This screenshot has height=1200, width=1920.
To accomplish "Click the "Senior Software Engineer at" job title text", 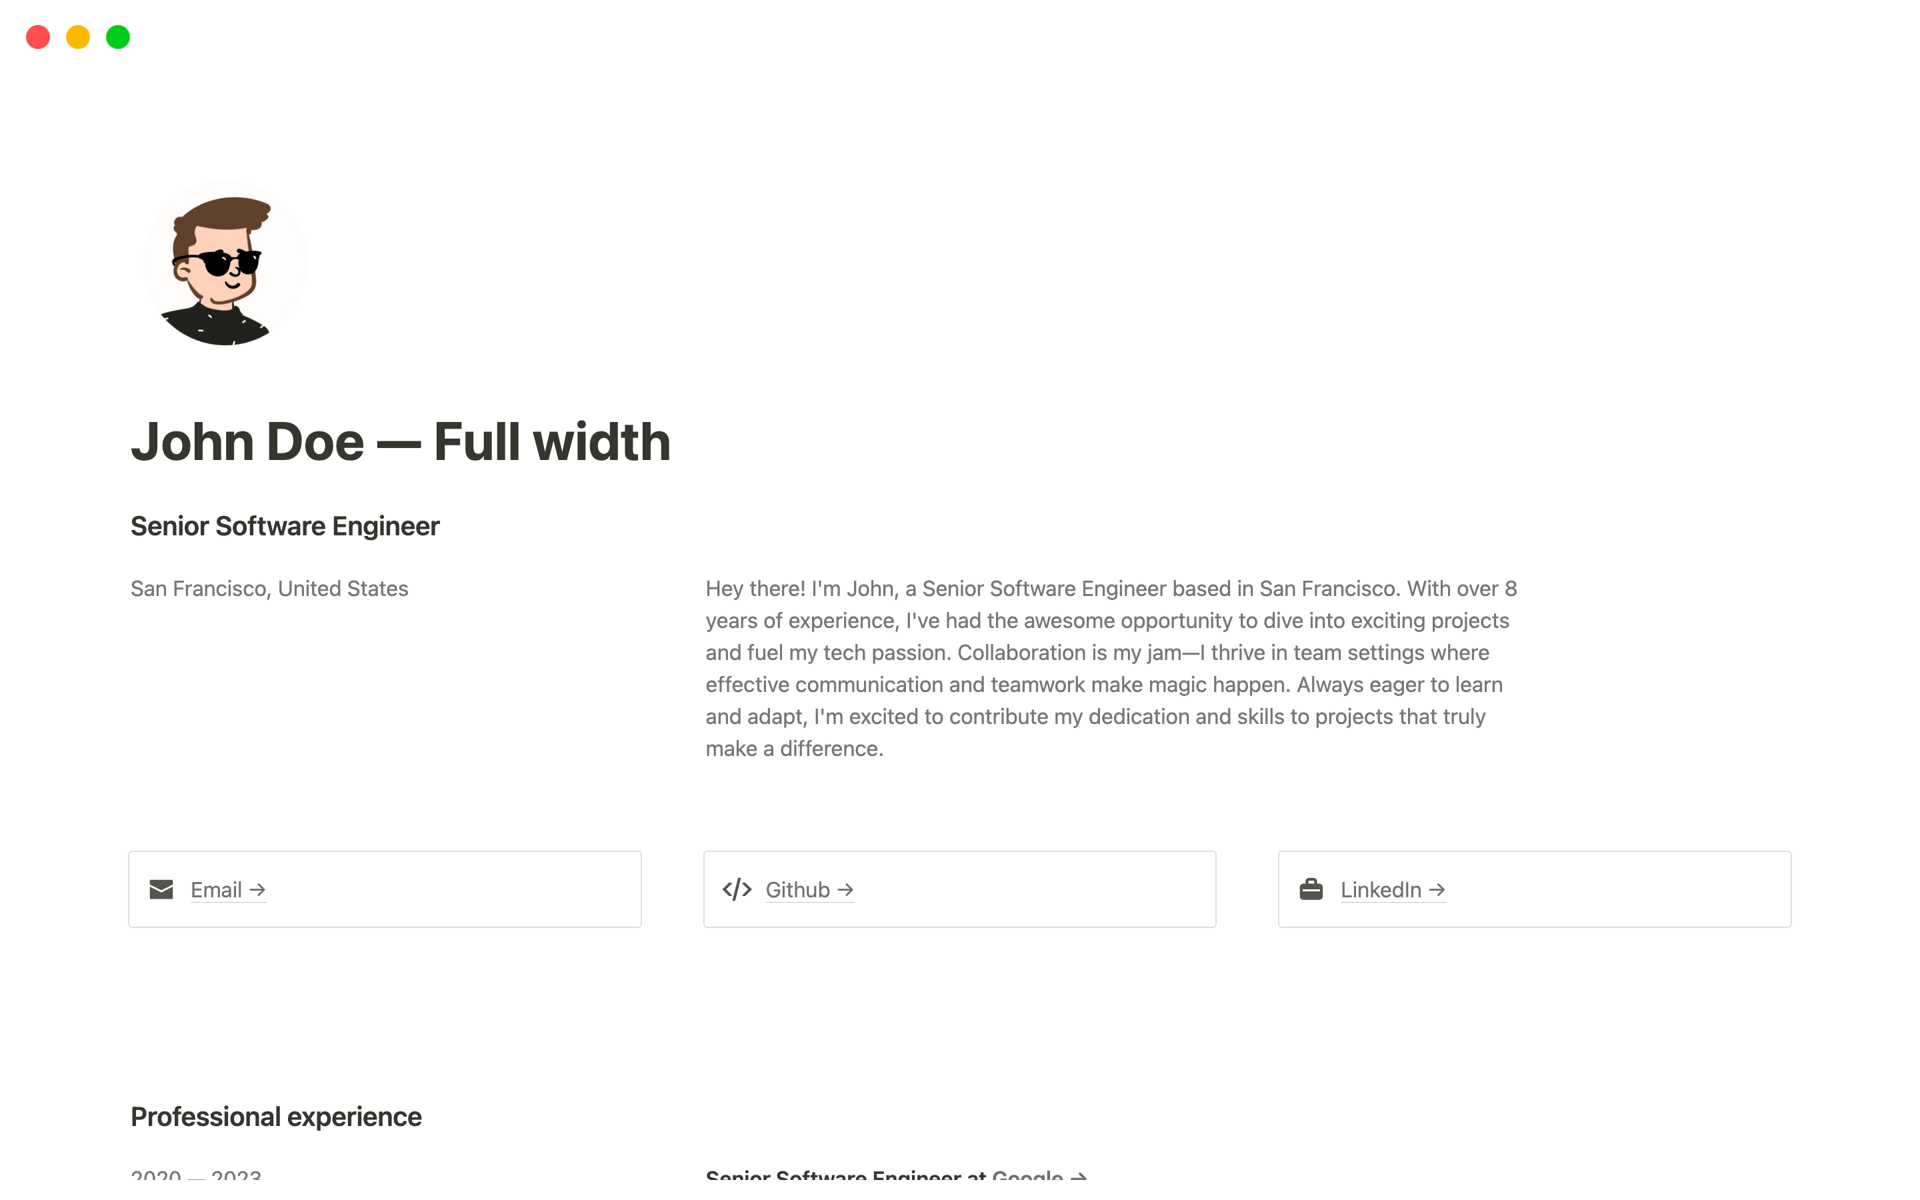I will pos(845,1176).
